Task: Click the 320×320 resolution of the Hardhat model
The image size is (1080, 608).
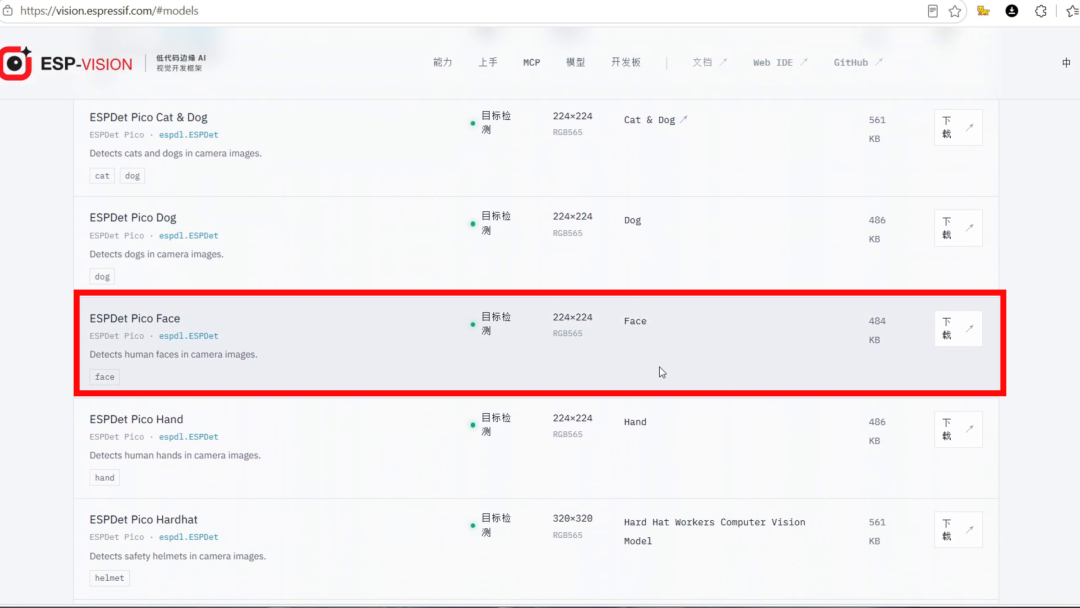Action: click(572, 518)
